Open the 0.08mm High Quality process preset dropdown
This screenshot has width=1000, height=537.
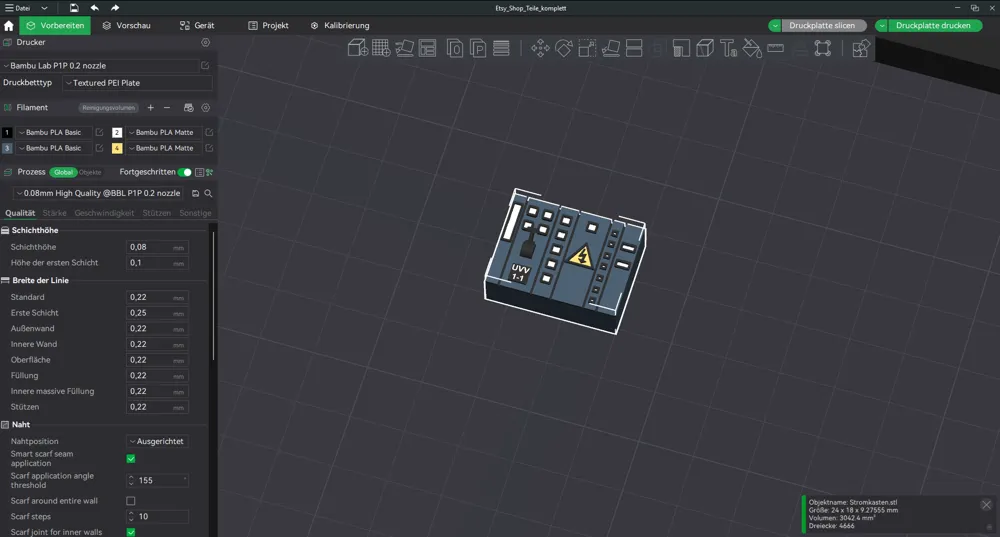pyautogui.click(x=99, y=193)
